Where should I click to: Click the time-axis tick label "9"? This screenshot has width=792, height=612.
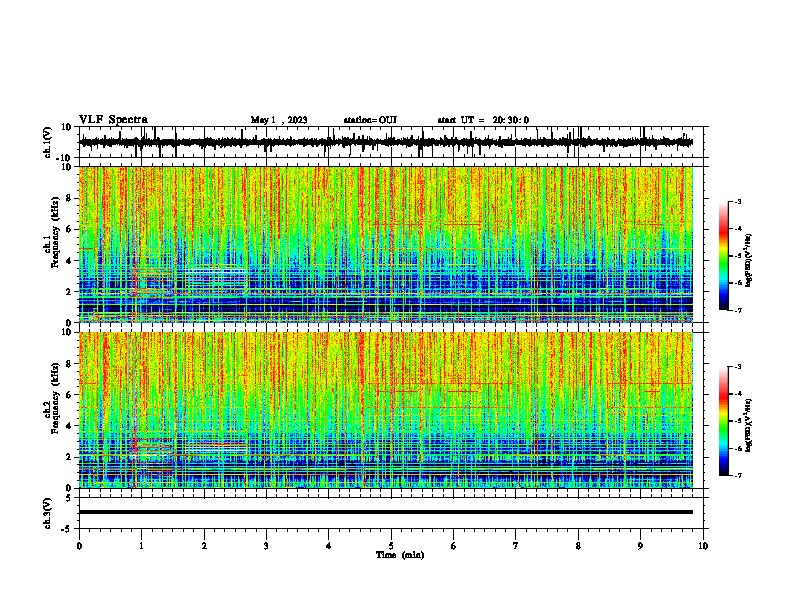click(640, 546)
